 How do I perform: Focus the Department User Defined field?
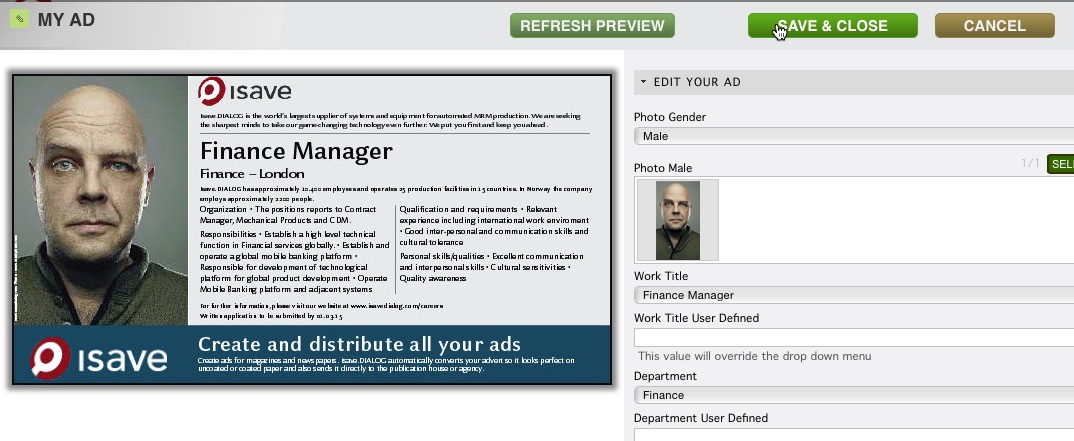(x=853, y=435)
